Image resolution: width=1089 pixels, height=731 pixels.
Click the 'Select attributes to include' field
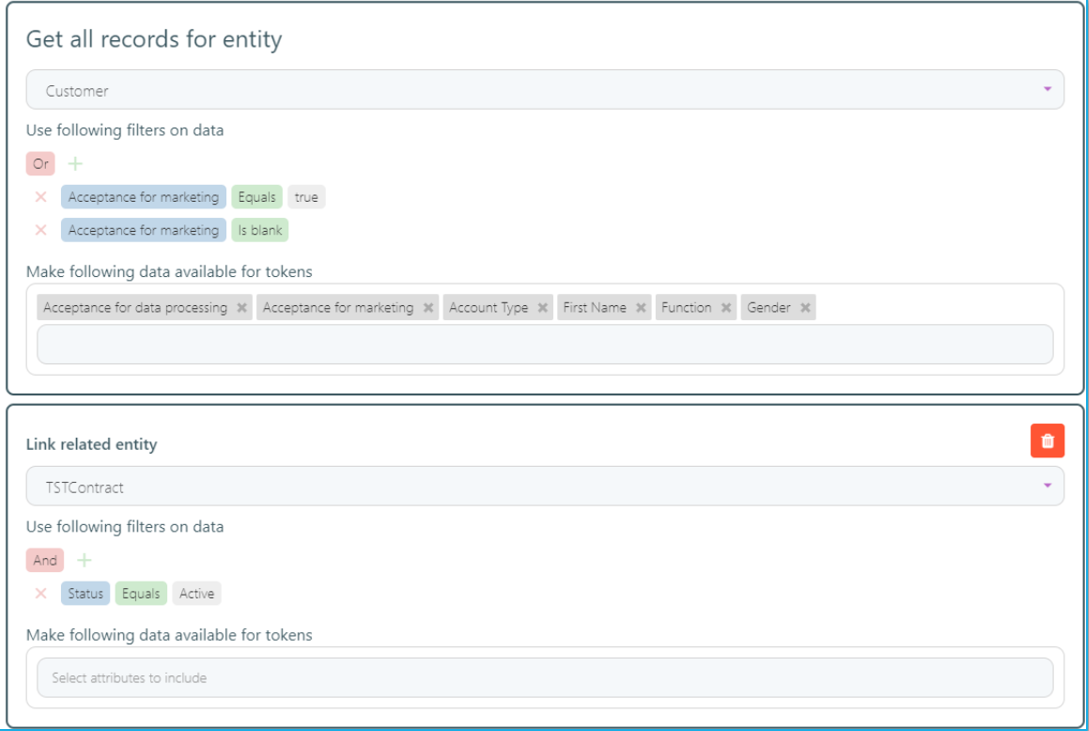(x=544, y=678)
